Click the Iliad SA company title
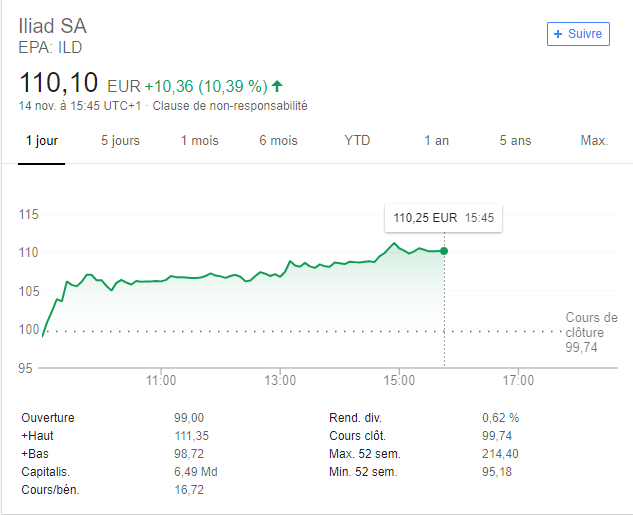Image resolution: width=633 pixels, height=515 pixels. pos(60,26)
